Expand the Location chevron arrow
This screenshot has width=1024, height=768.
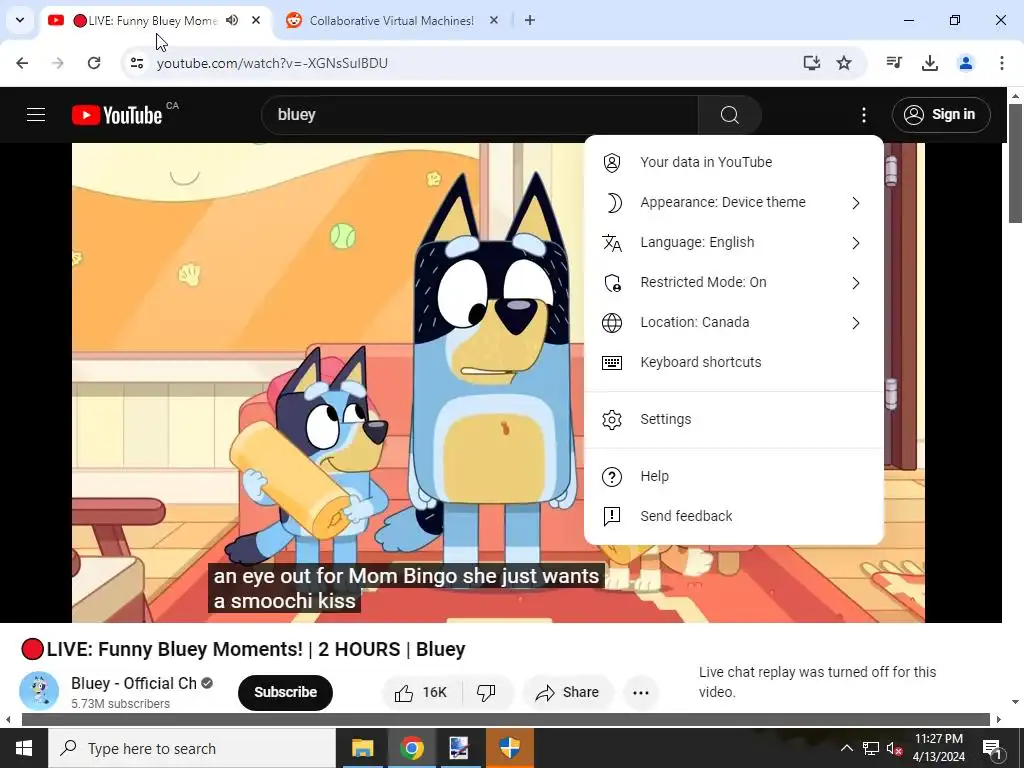click(856, 323)
